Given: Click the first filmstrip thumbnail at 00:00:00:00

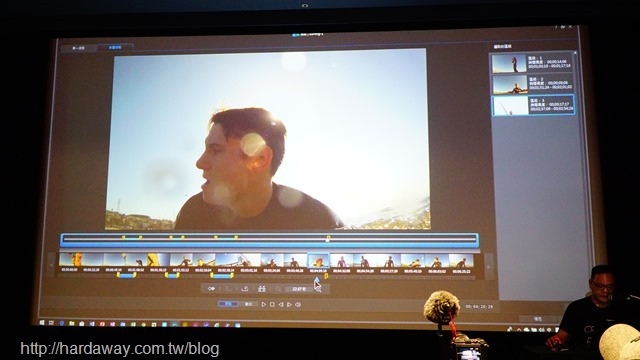Looking at the screenshot, I should click(x=70, y=260).
